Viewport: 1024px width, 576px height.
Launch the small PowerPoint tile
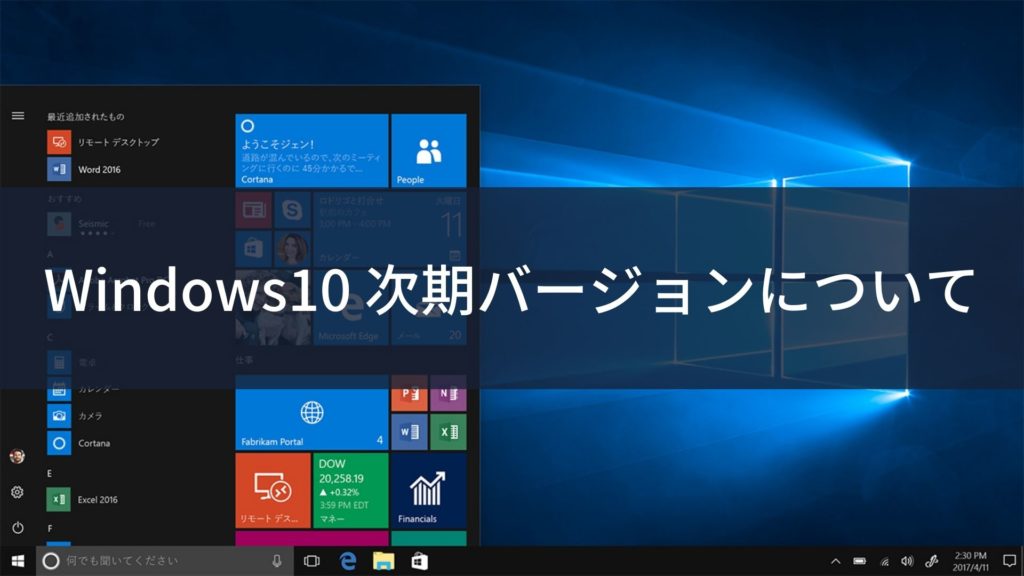409,394
